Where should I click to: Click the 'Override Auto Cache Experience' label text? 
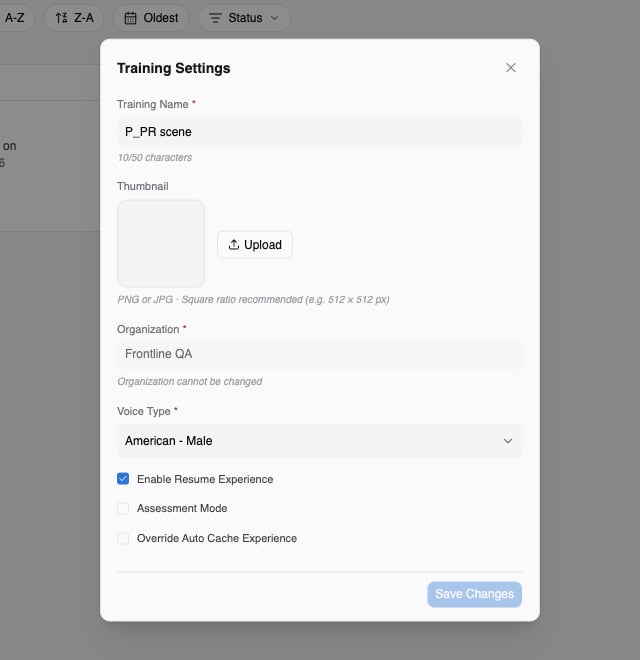217,538
